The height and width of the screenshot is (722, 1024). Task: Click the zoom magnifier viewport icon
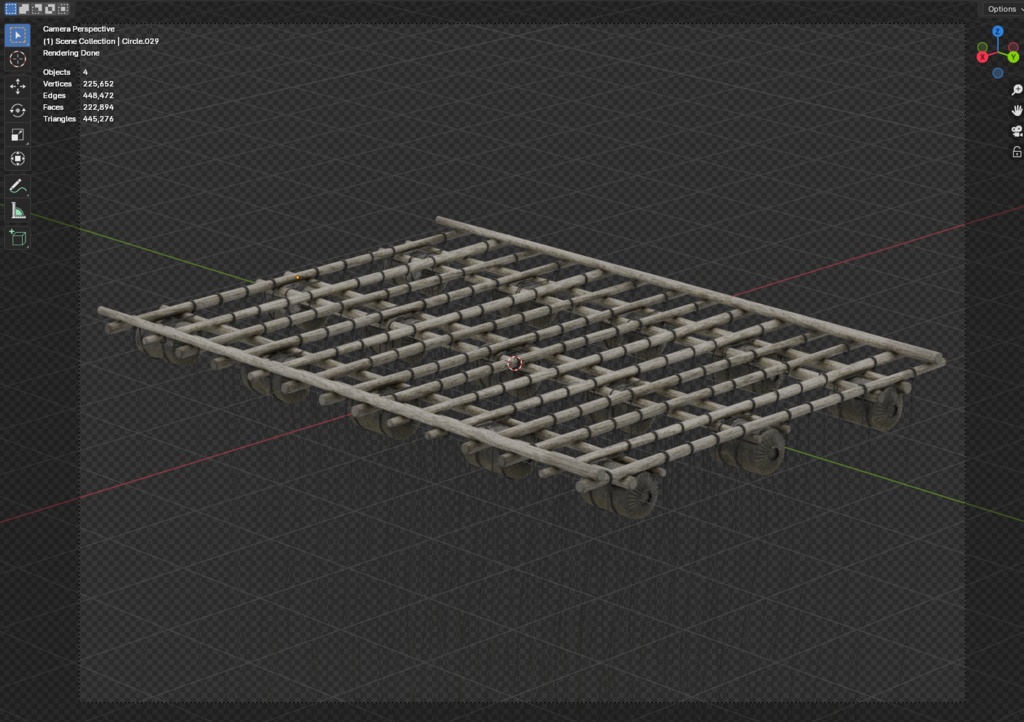tap(1016, 90)
